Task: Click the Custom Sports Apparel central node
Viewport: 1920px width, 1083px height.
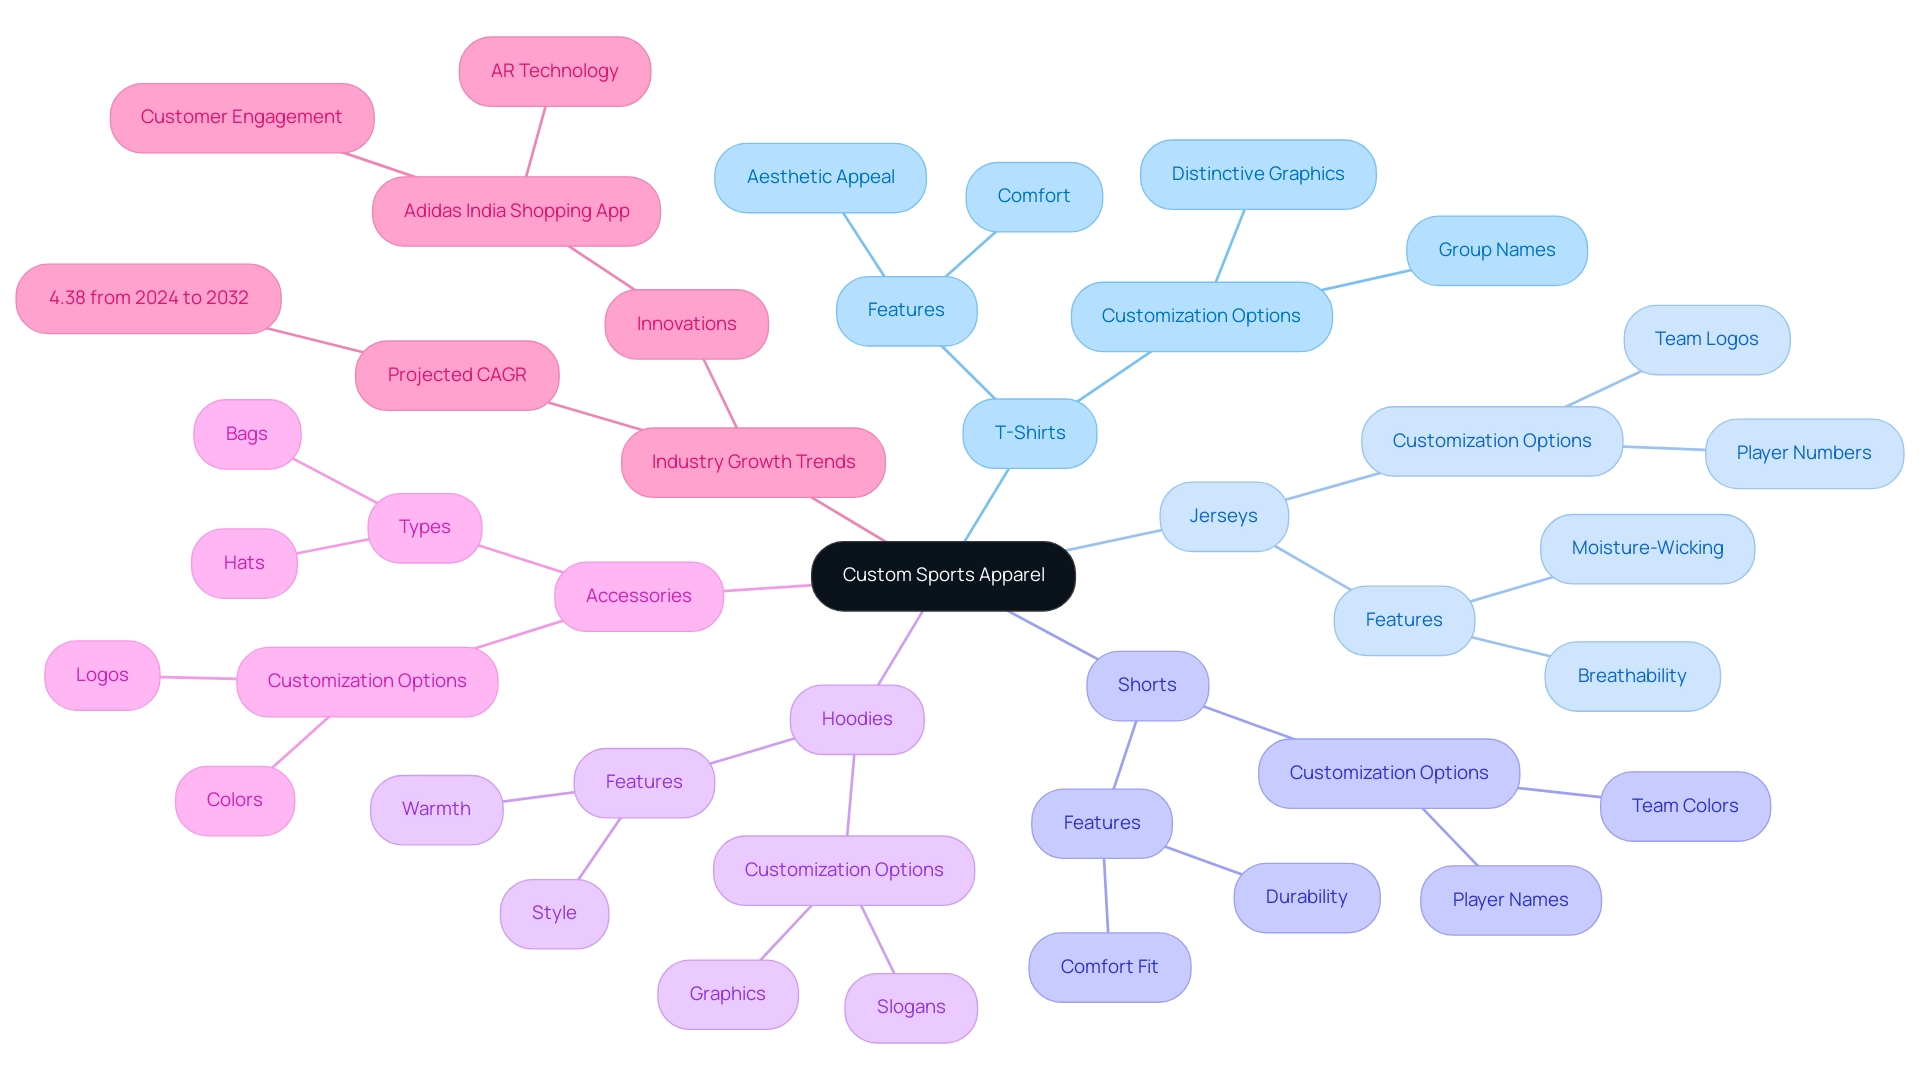Action: 943,574
